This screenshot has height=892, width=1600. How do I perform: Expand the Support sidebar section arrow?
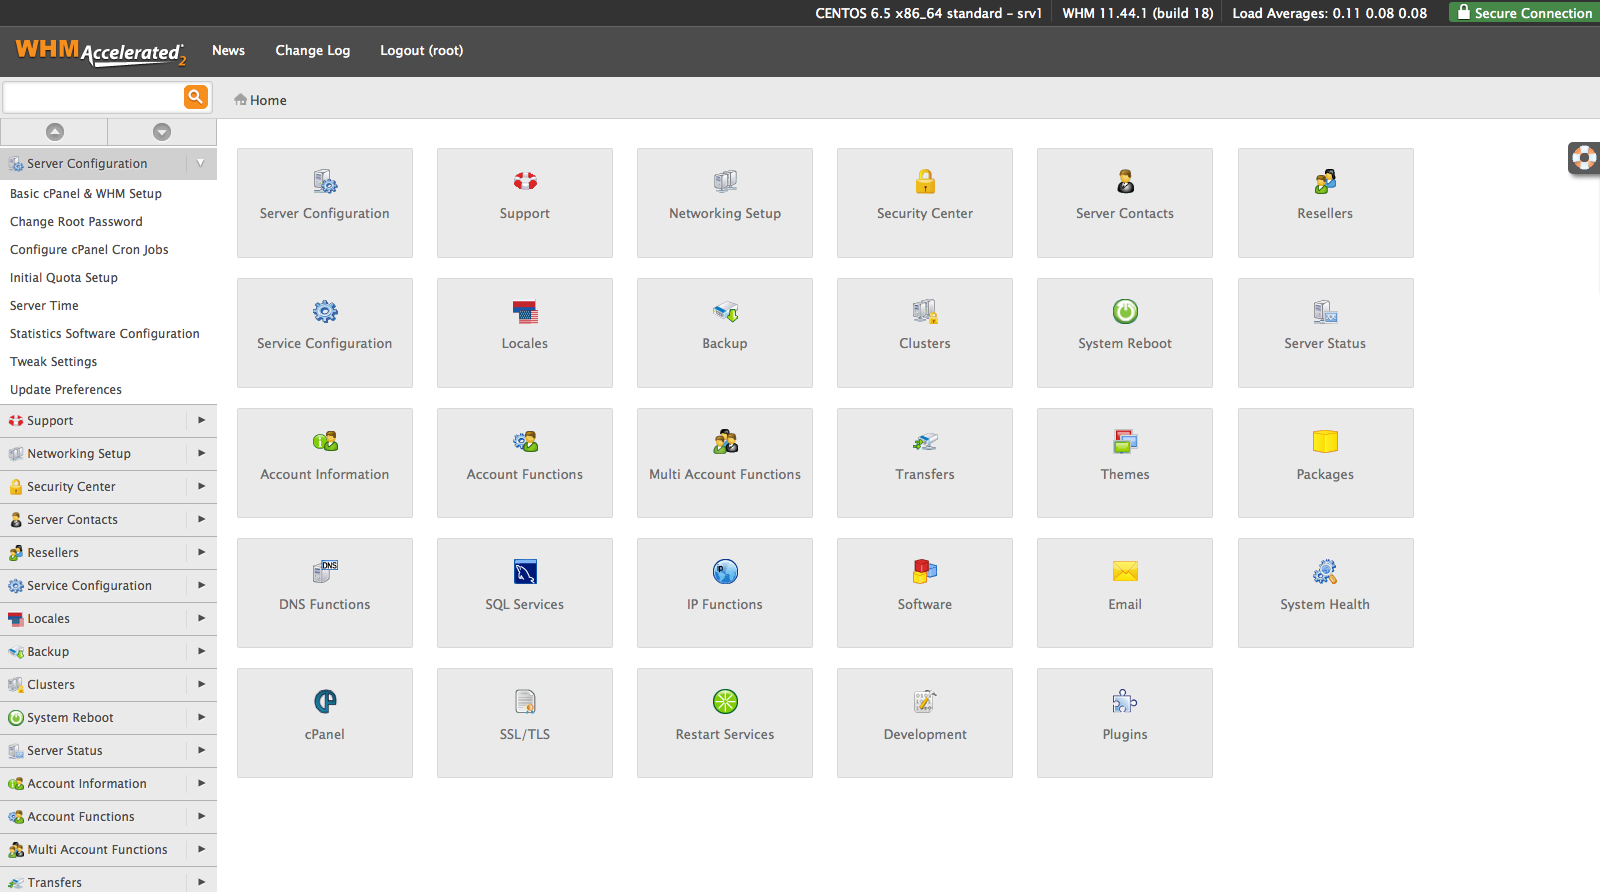pos(201,421)
